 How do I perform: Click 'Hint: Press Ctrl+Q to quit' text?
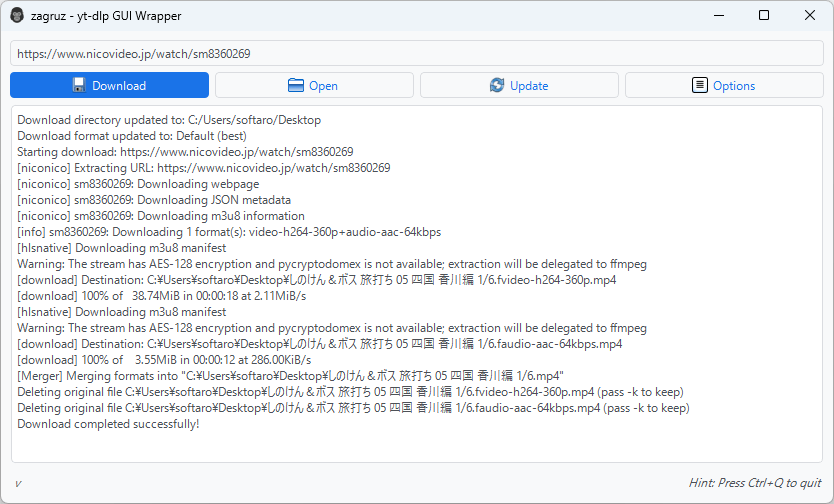pos(755,483)
